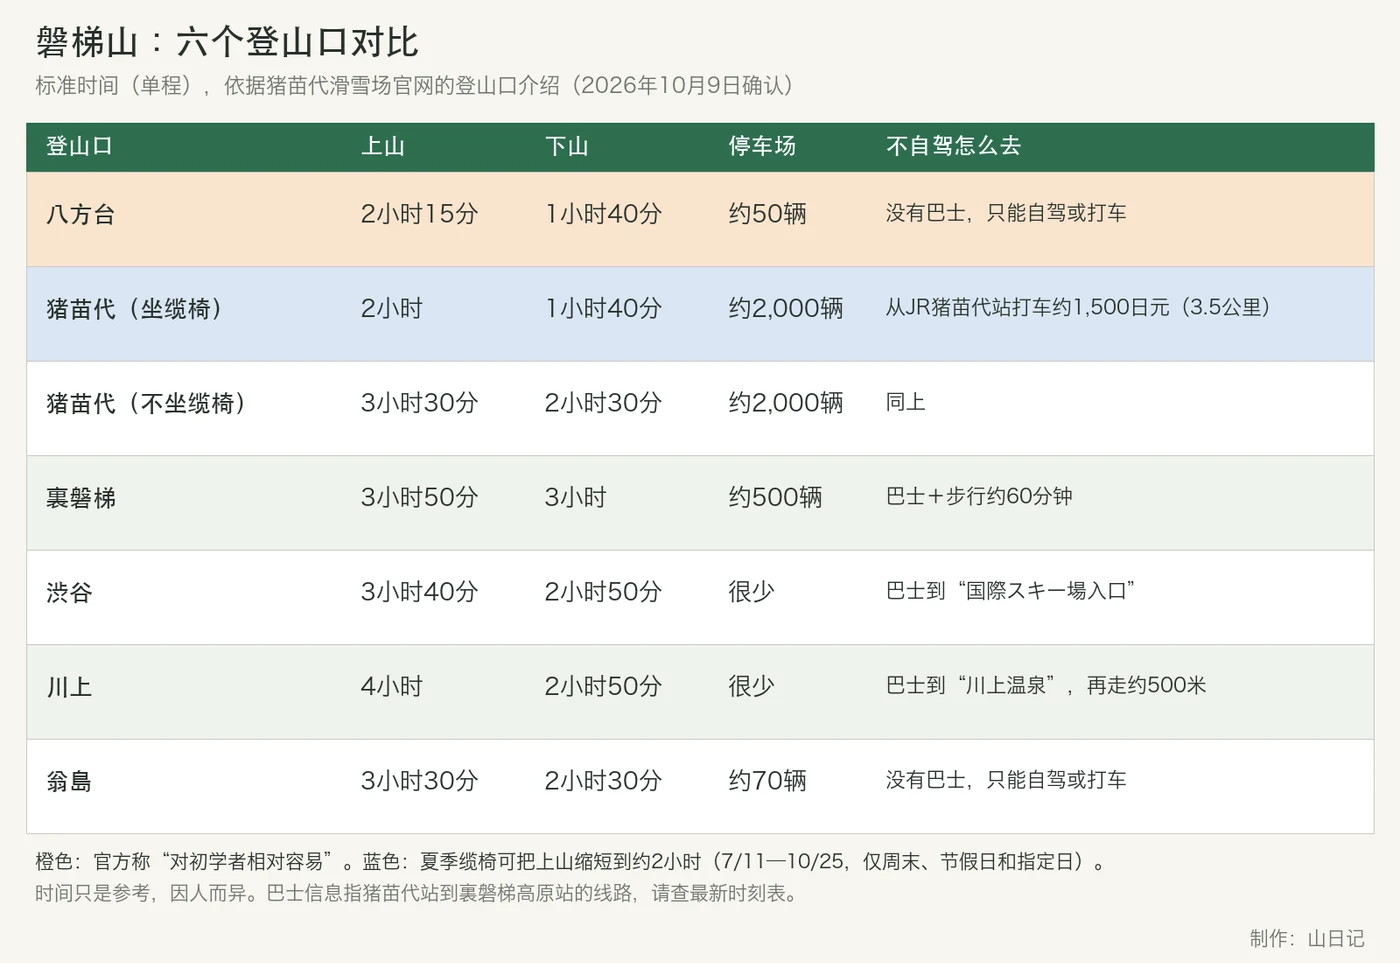
Task: Click 3小时30分 in the 翁島 row
Action: (x=419, y=781)
